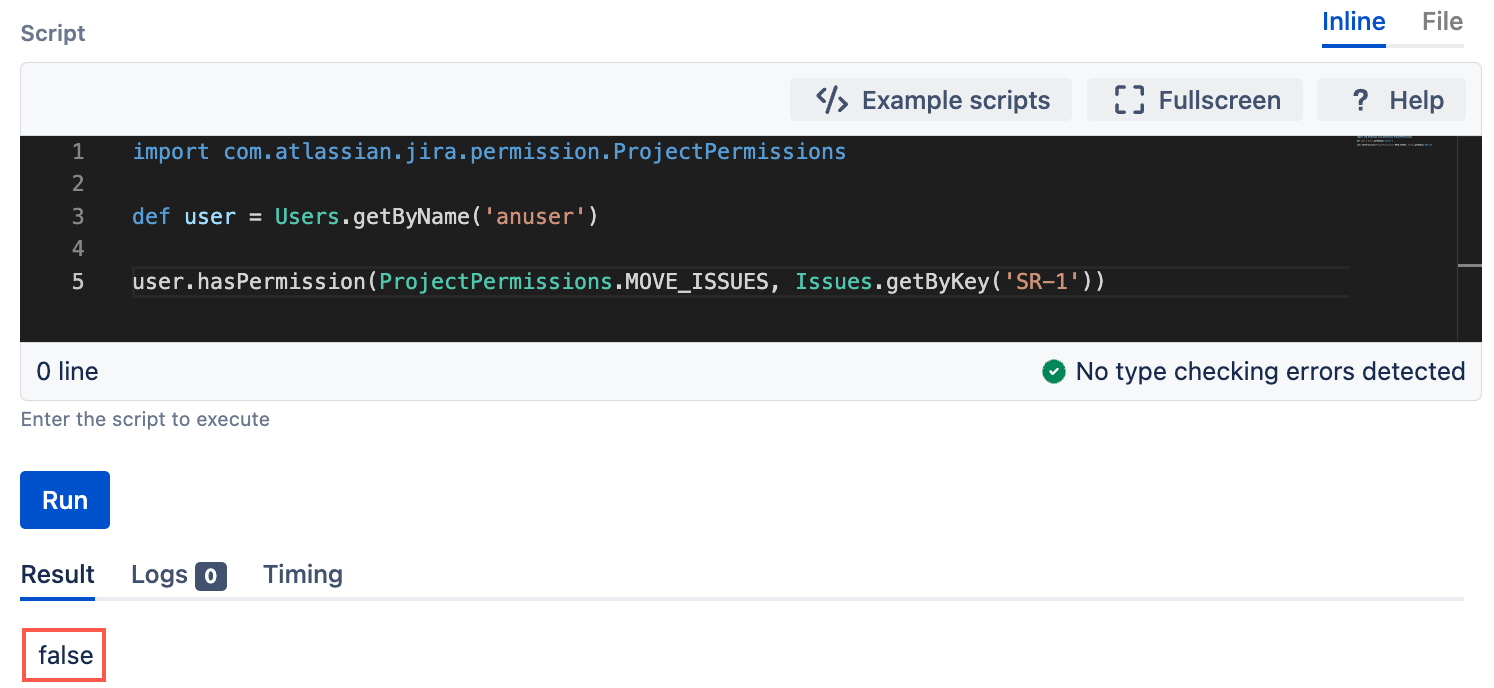
Task: Click the hasPermission method name
Action: click(x=282, y=282)
